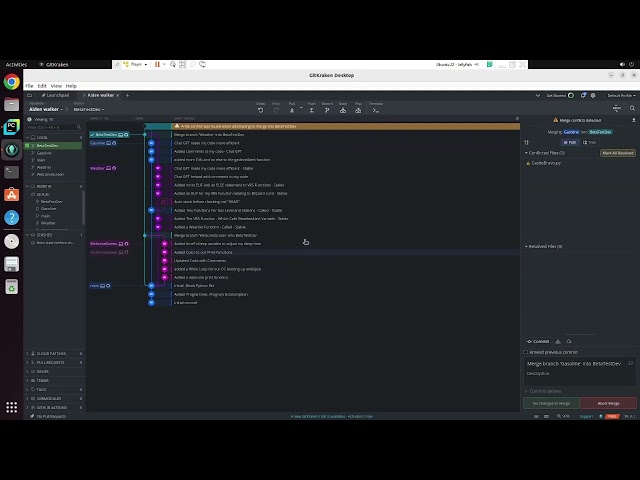
Task: Open the Default Profile dropdown
Action: [x=622, y=96]
